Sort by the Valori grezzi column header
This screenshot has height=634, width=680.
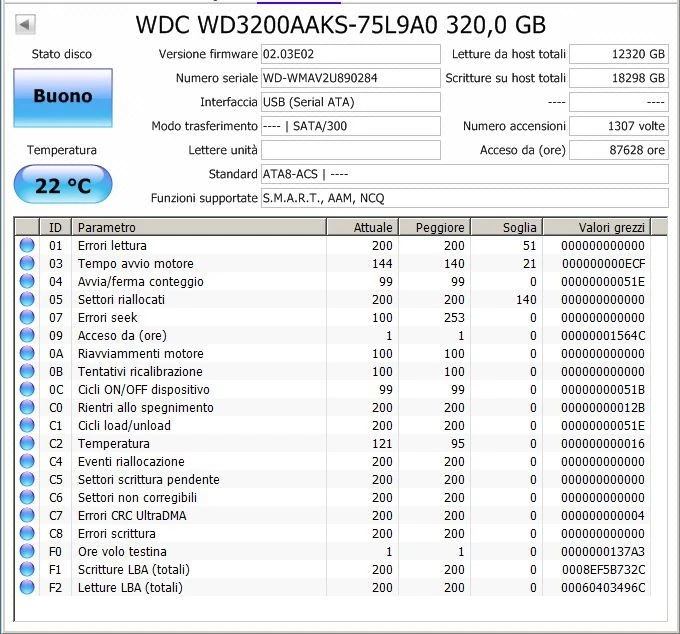pos(597,227)
